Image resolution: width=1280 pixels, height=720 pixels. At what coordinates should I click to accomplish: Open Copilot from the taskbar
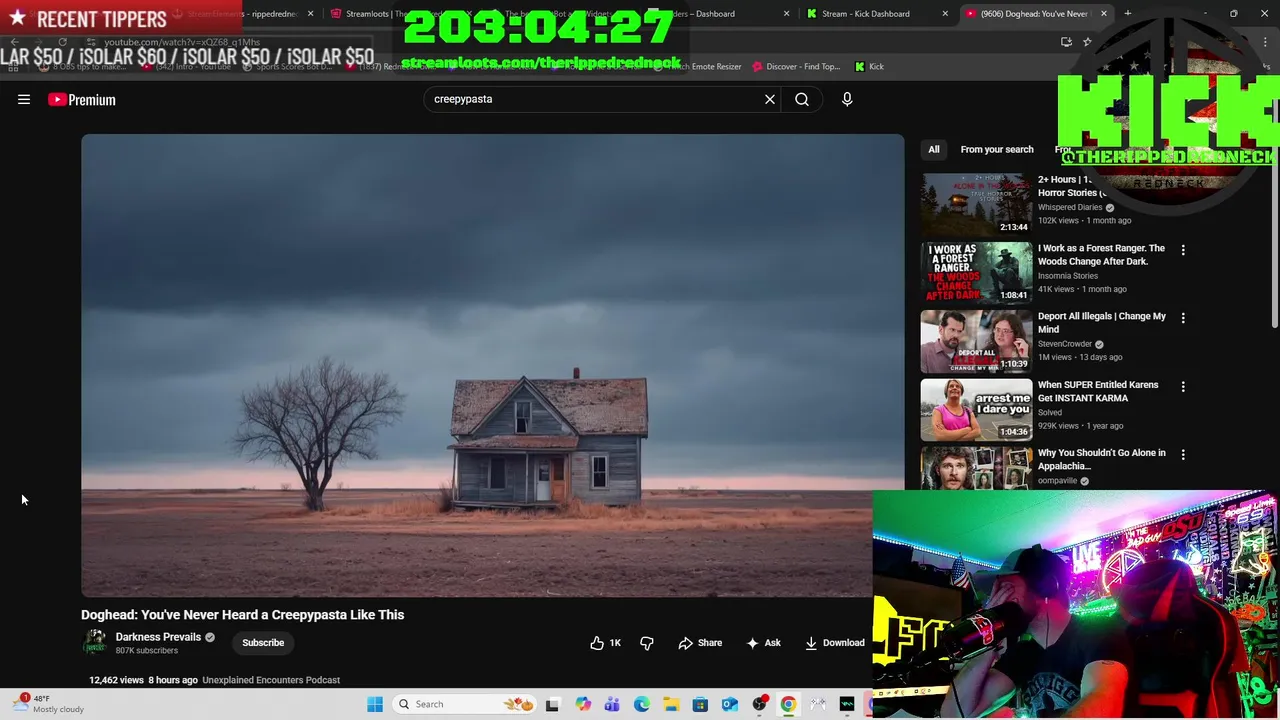click(x=583, y=704)
